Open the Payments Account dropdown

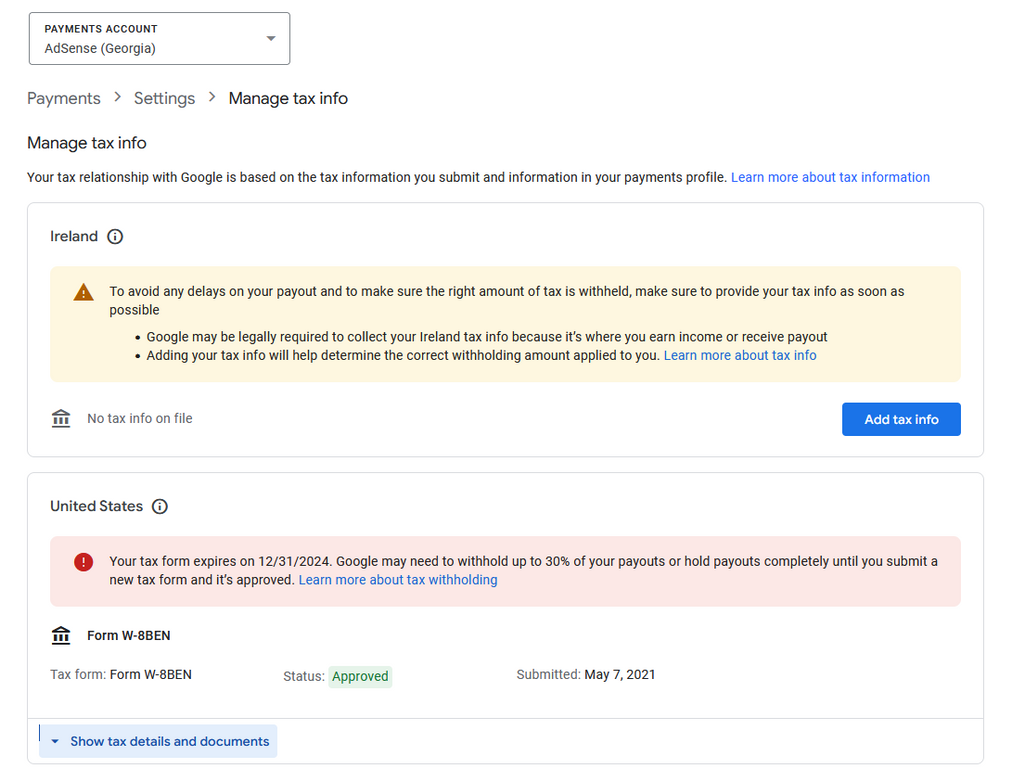tap(159, 39)
